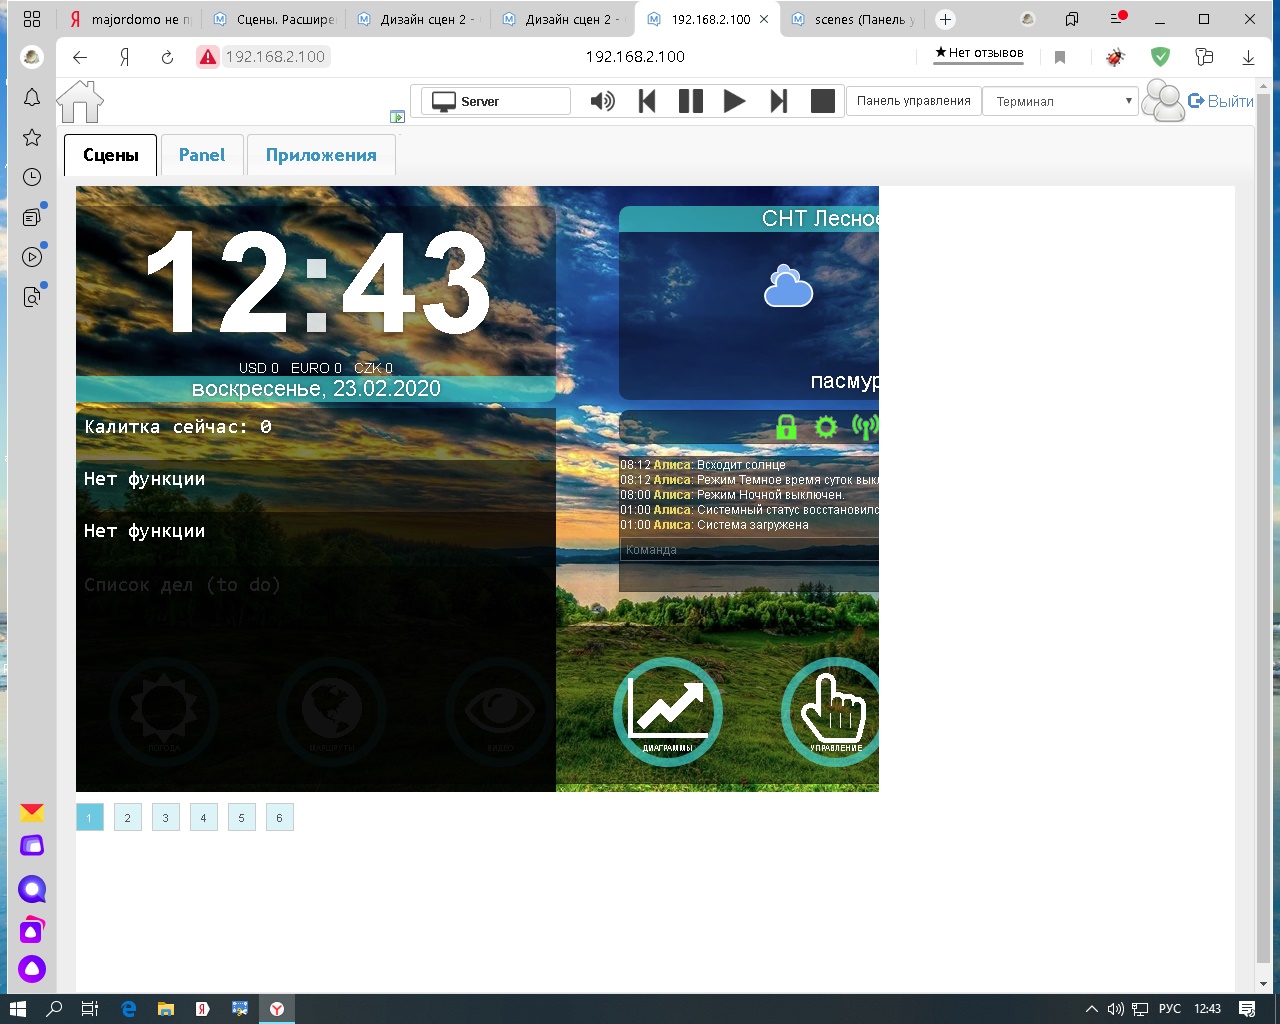Close the active 192.168.2.100 browser tab

point(765,19)
